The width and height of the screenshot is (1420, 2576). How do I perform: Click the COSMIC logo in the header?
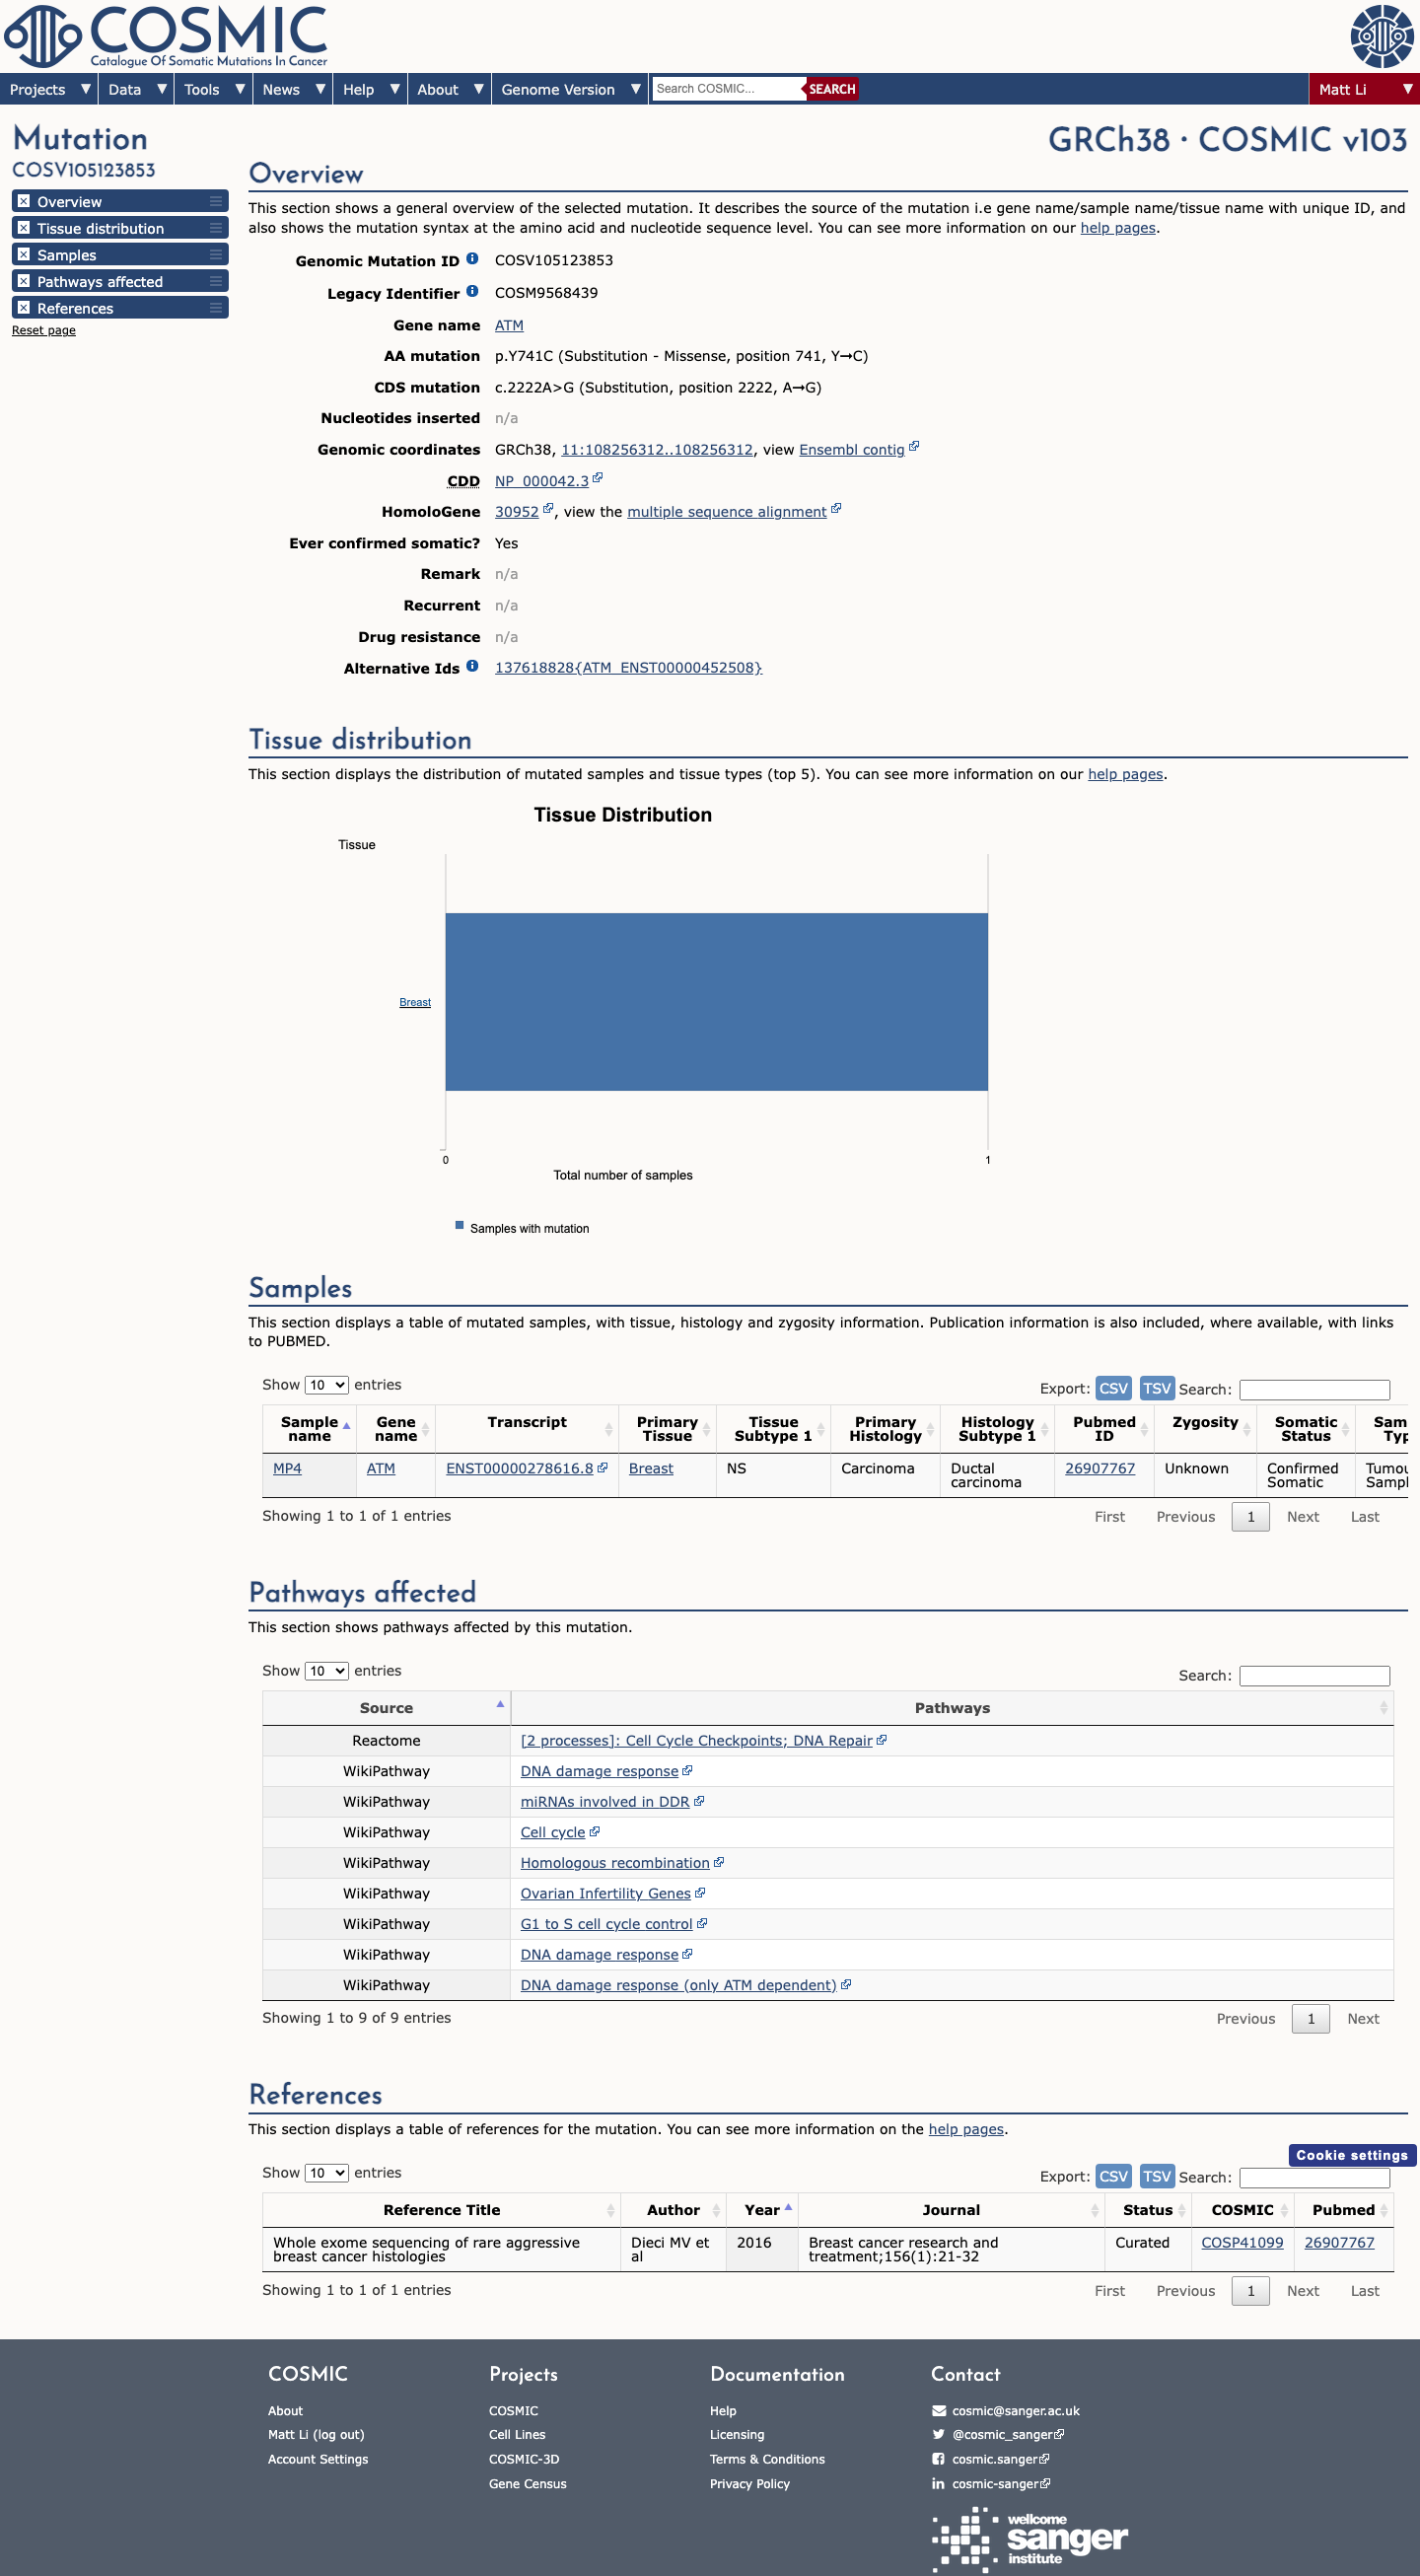166,36
